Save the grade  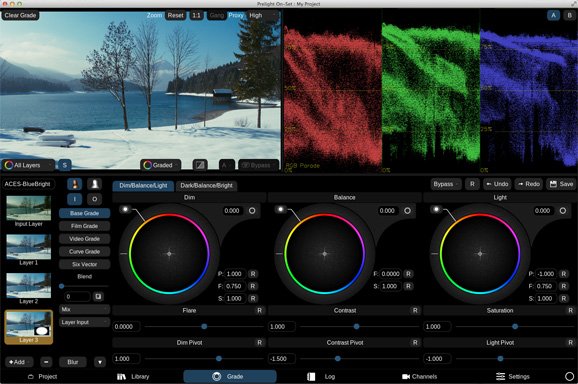click(561, 184)
